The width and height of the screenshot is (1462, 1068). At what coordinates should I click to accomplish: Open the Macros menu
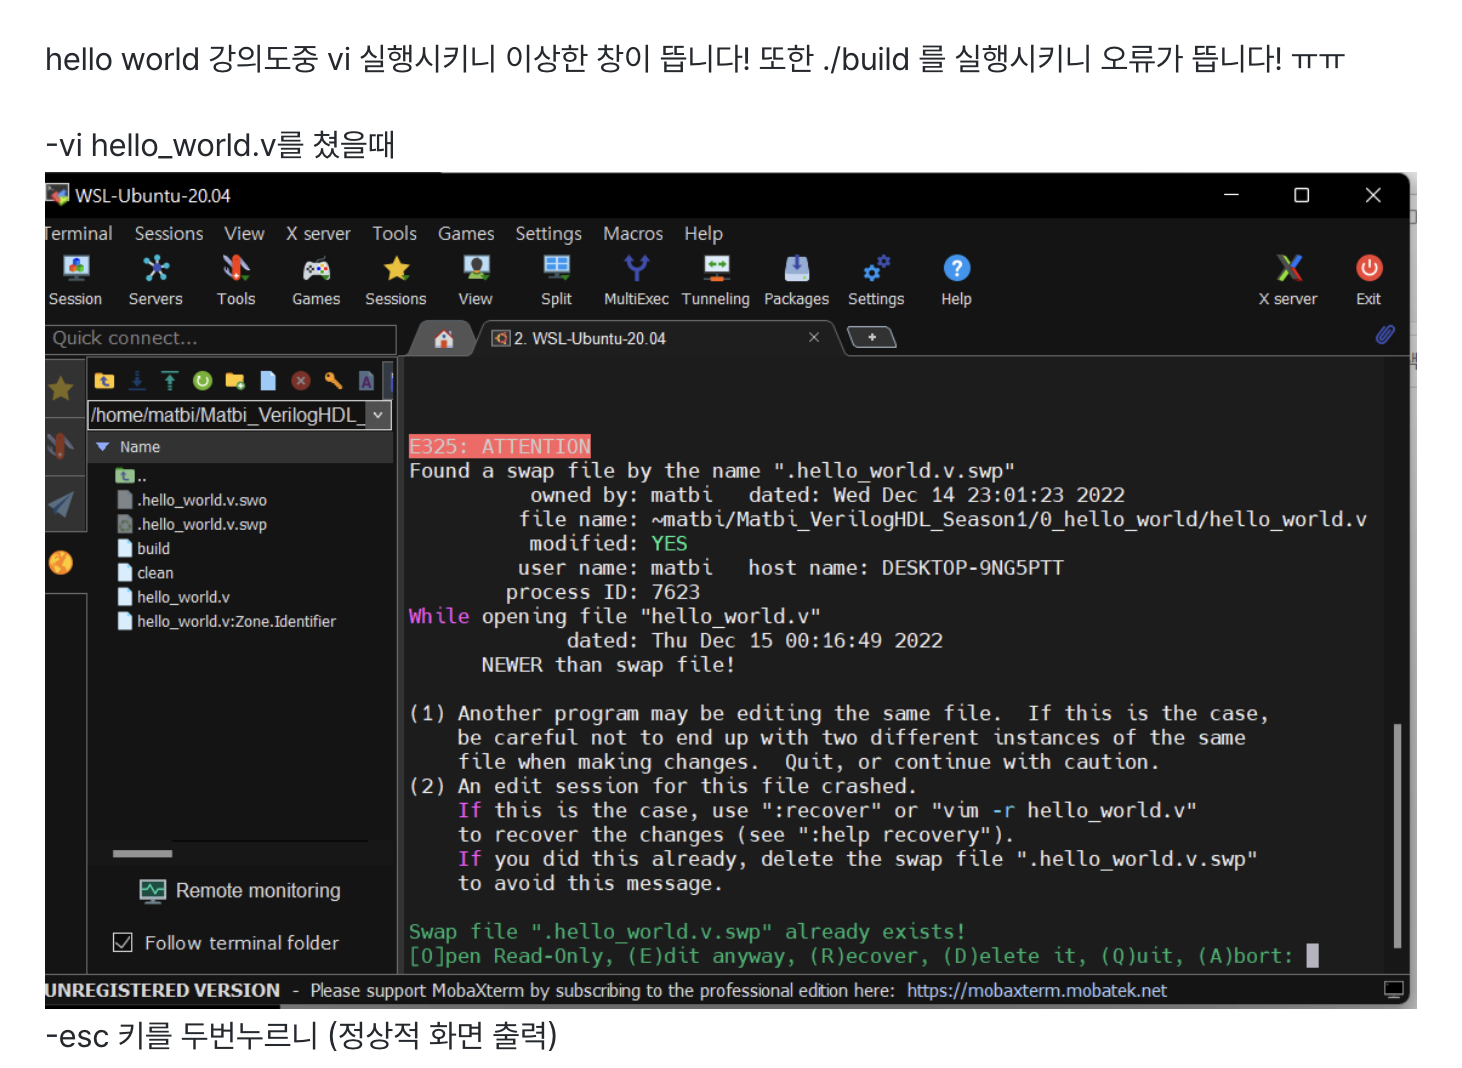633,233
